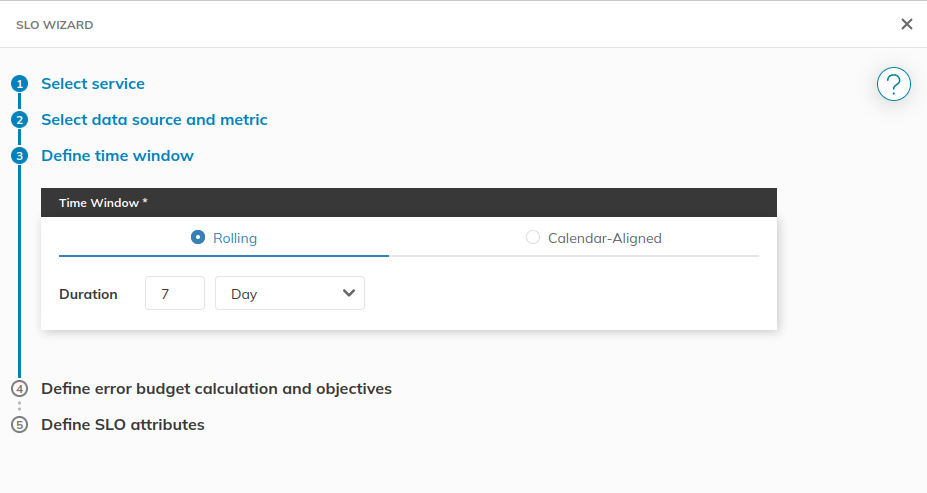The height and width of the screenshot is (493, 927).
Task: Go to Select data source and metric step
Action: pos(154,120)
